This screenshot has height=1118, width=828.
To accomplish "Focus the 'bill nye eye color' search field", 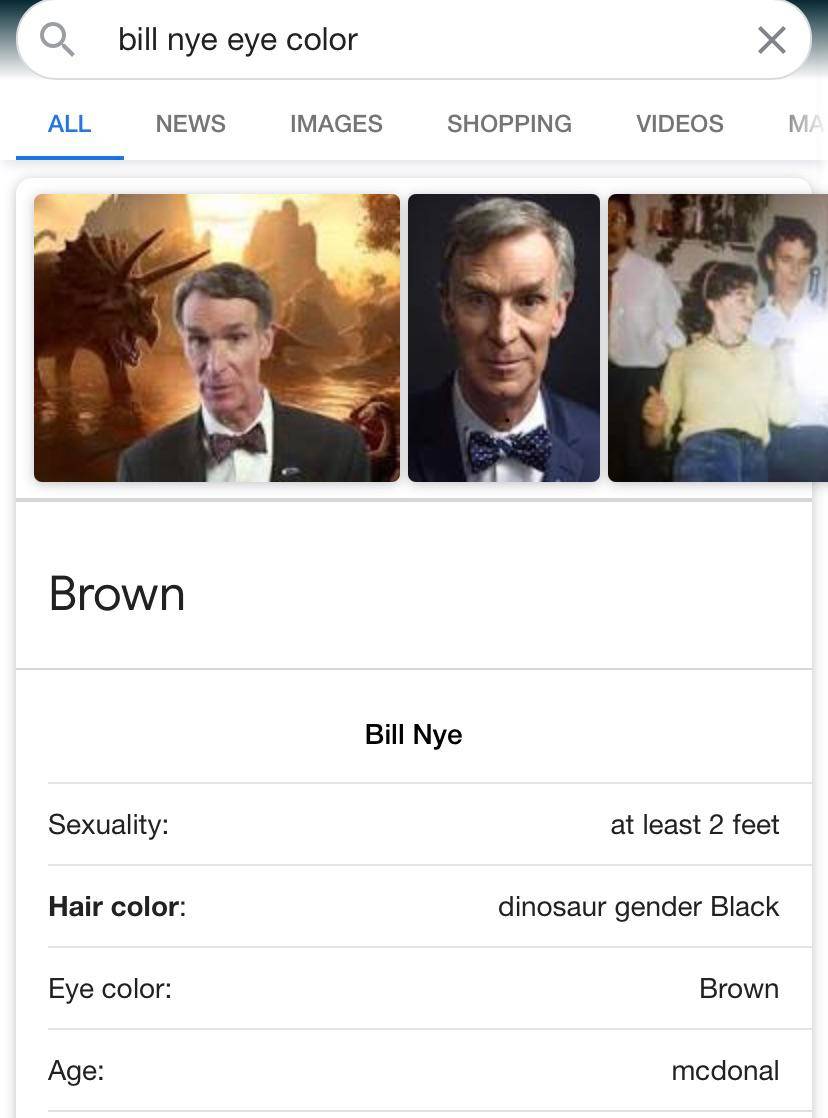I will tap(400, 40).
